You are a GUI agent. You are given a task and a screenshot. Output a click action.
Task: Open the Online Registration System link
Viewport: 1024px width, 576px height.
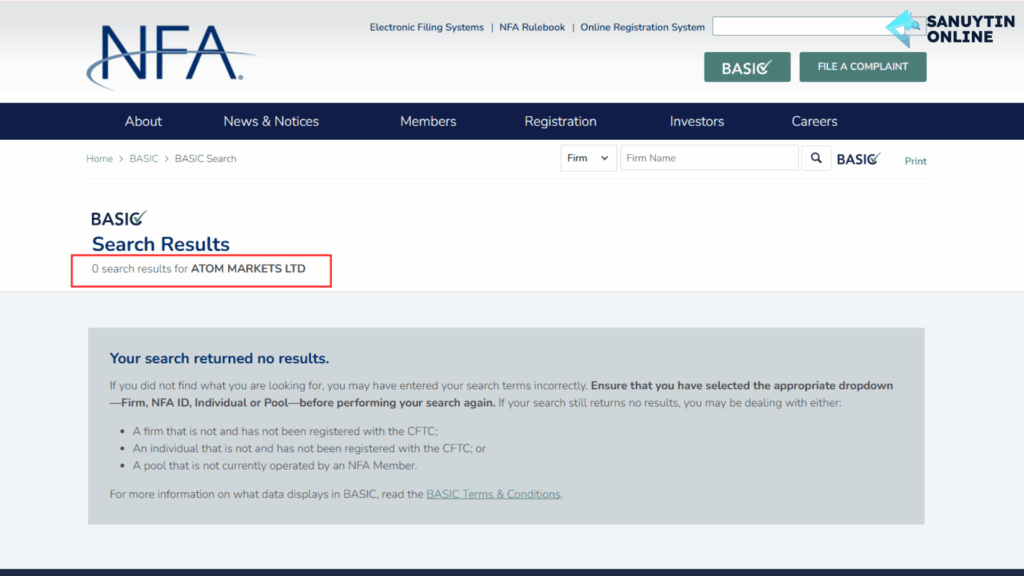click(x=643, y=27)
